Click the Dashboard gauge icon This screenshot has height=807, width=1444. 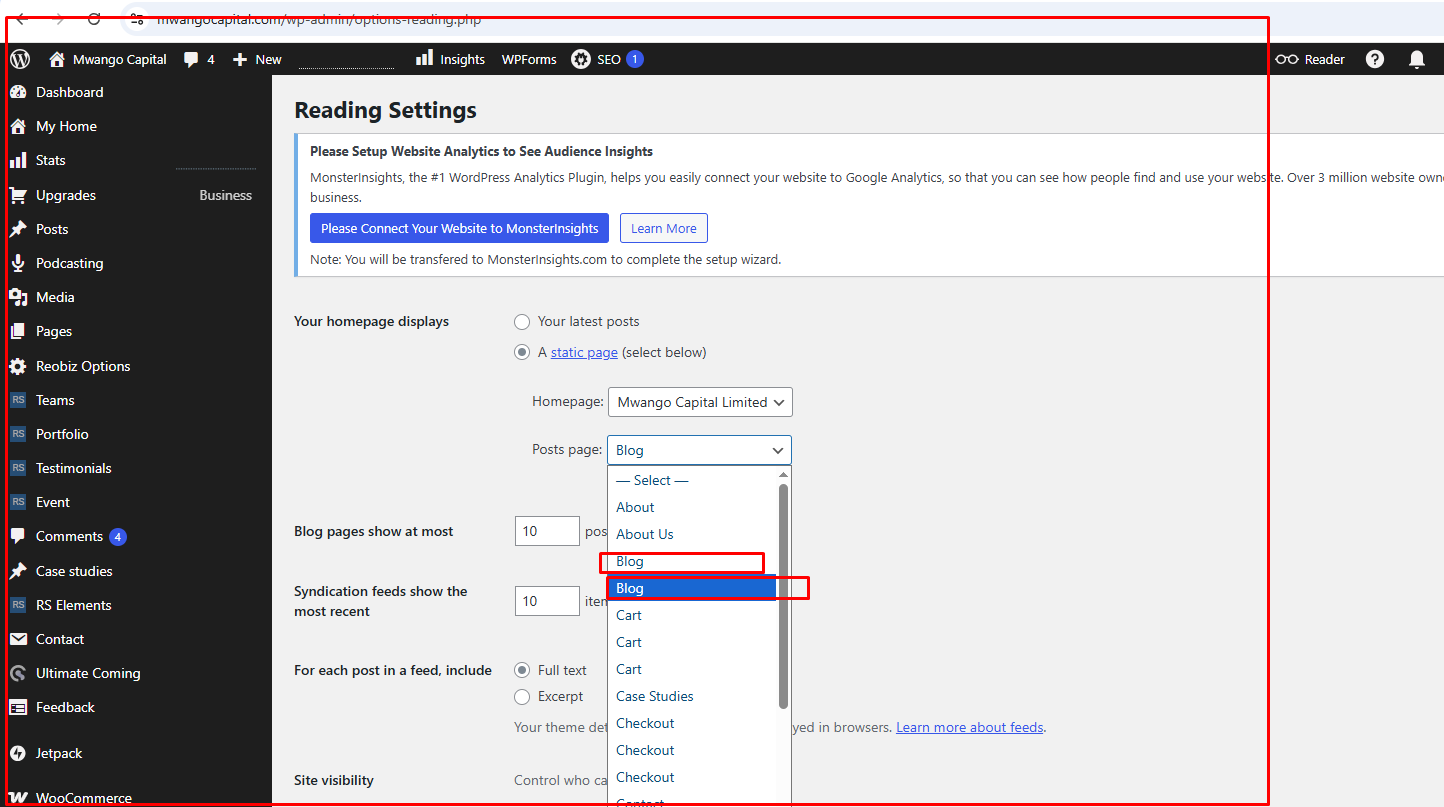[18, 92]
